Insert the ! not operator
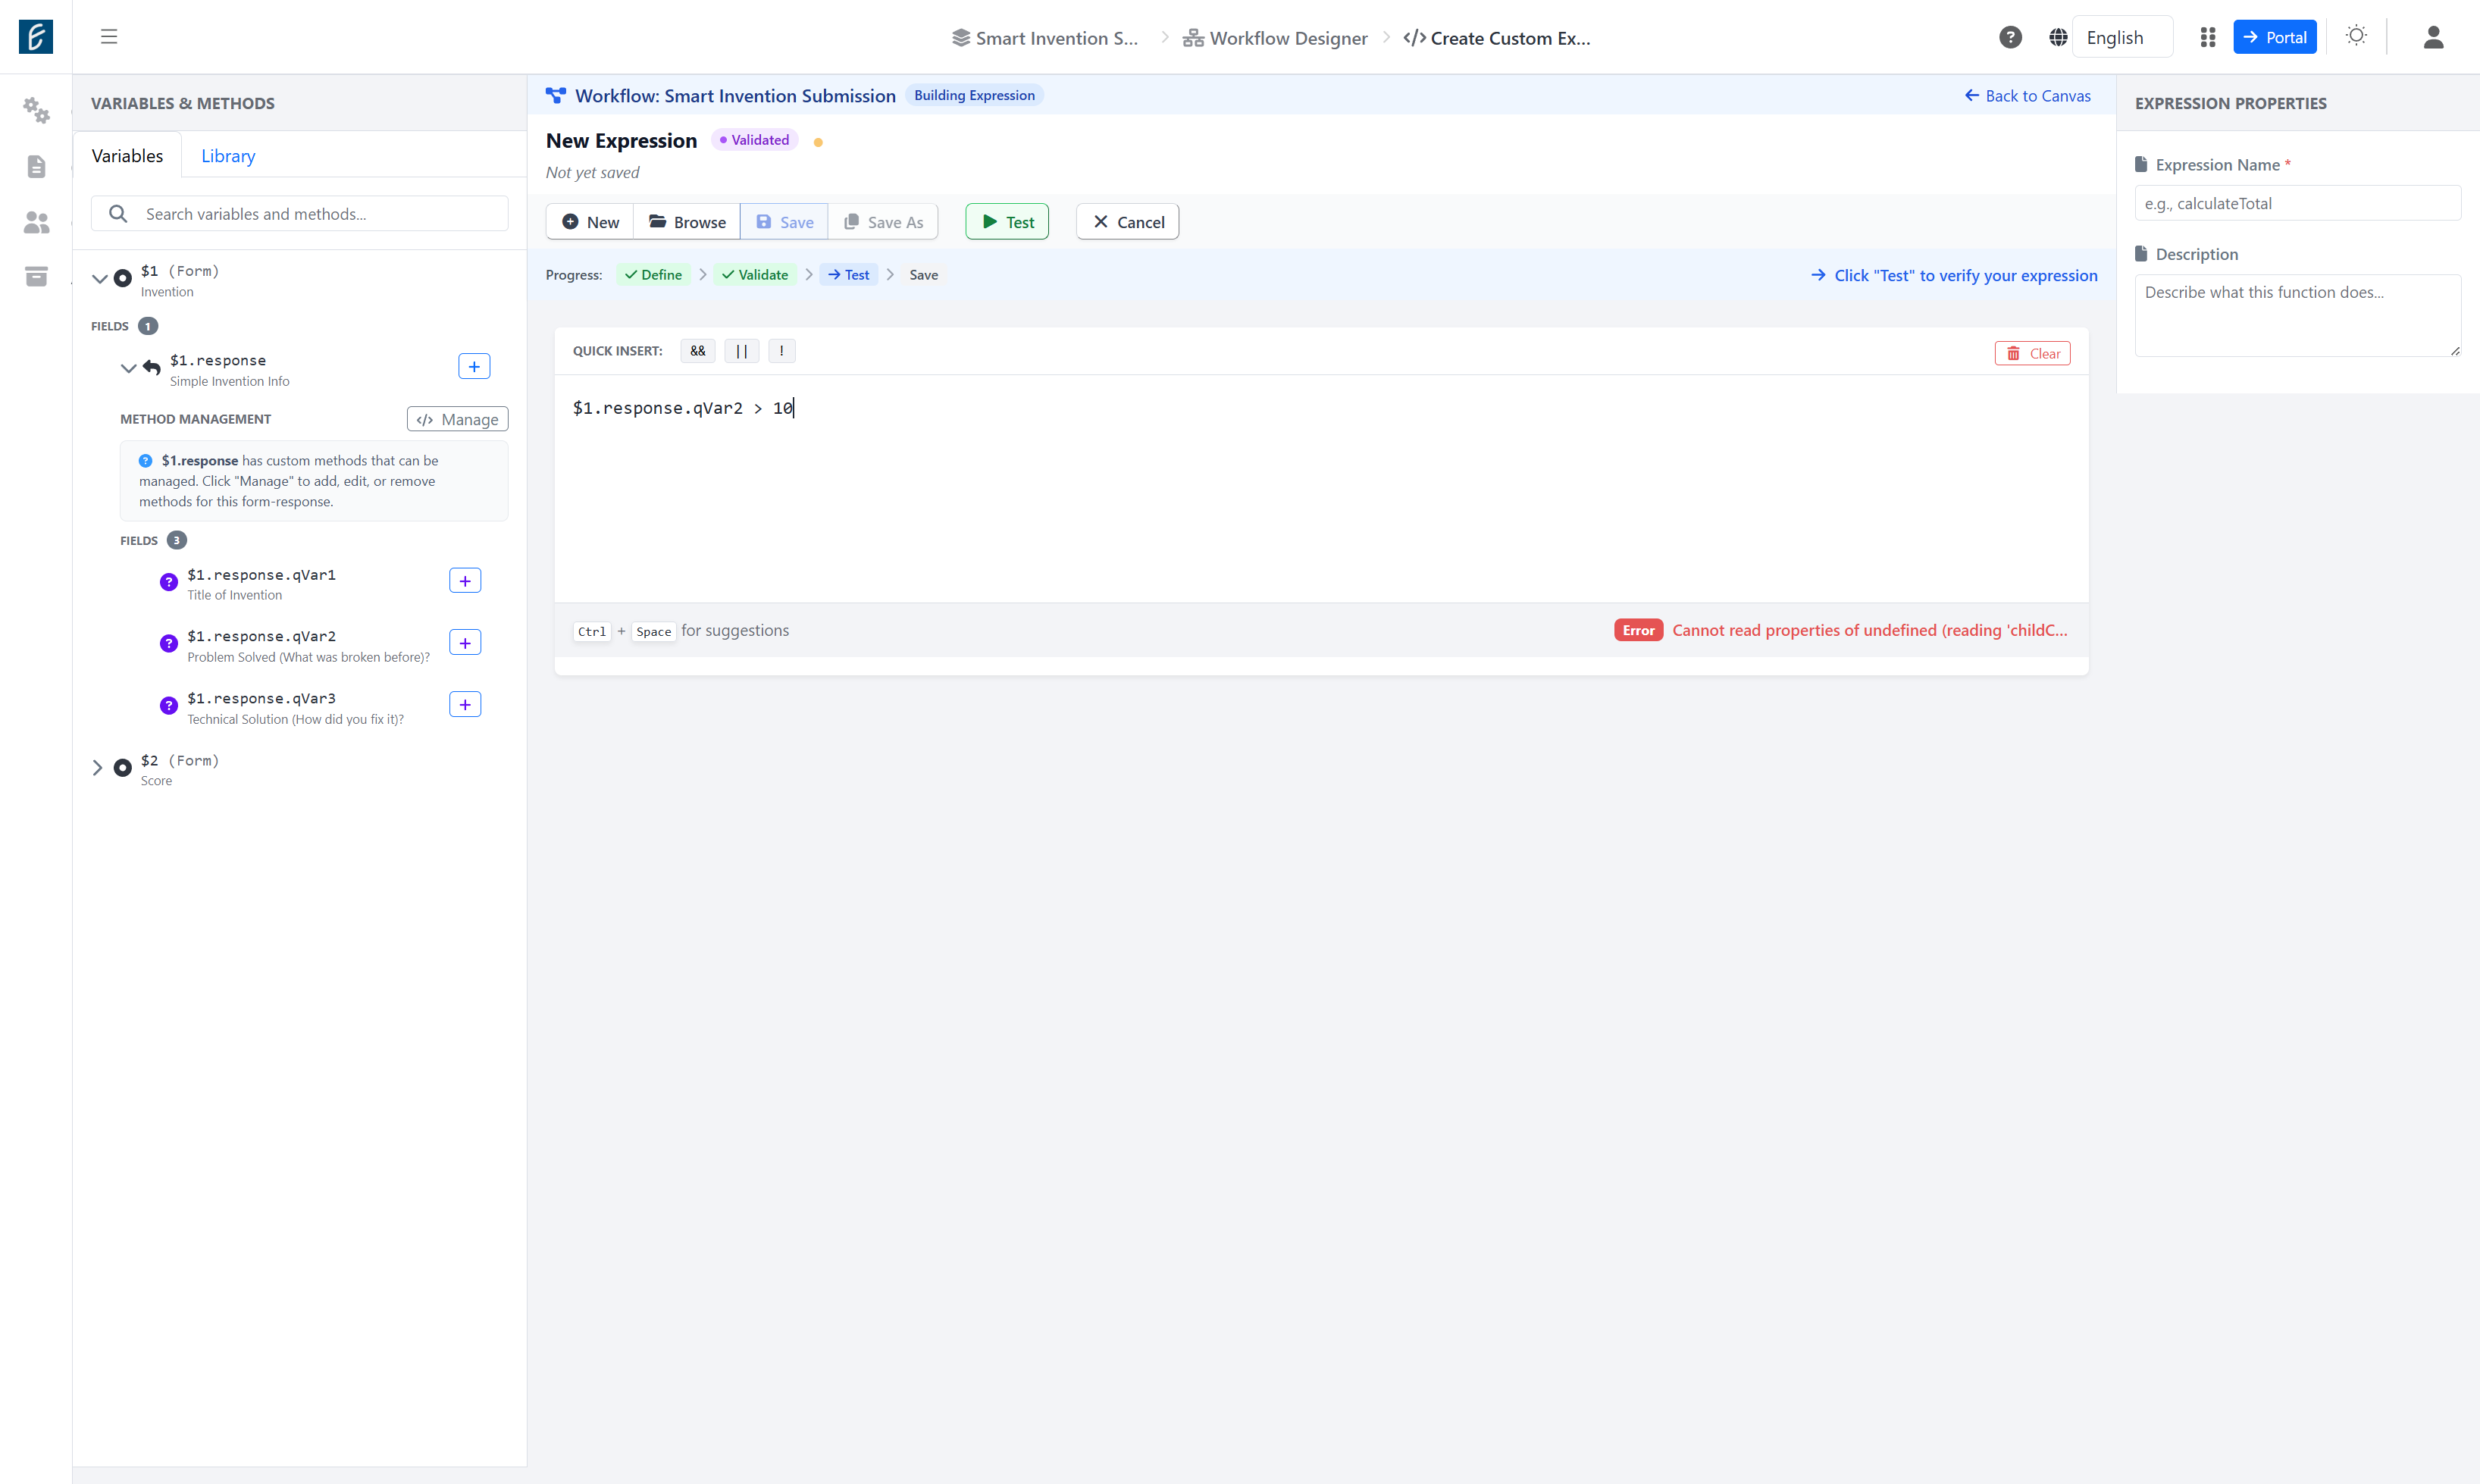This screenshot has height=1484, width=2480. [782, 351]
